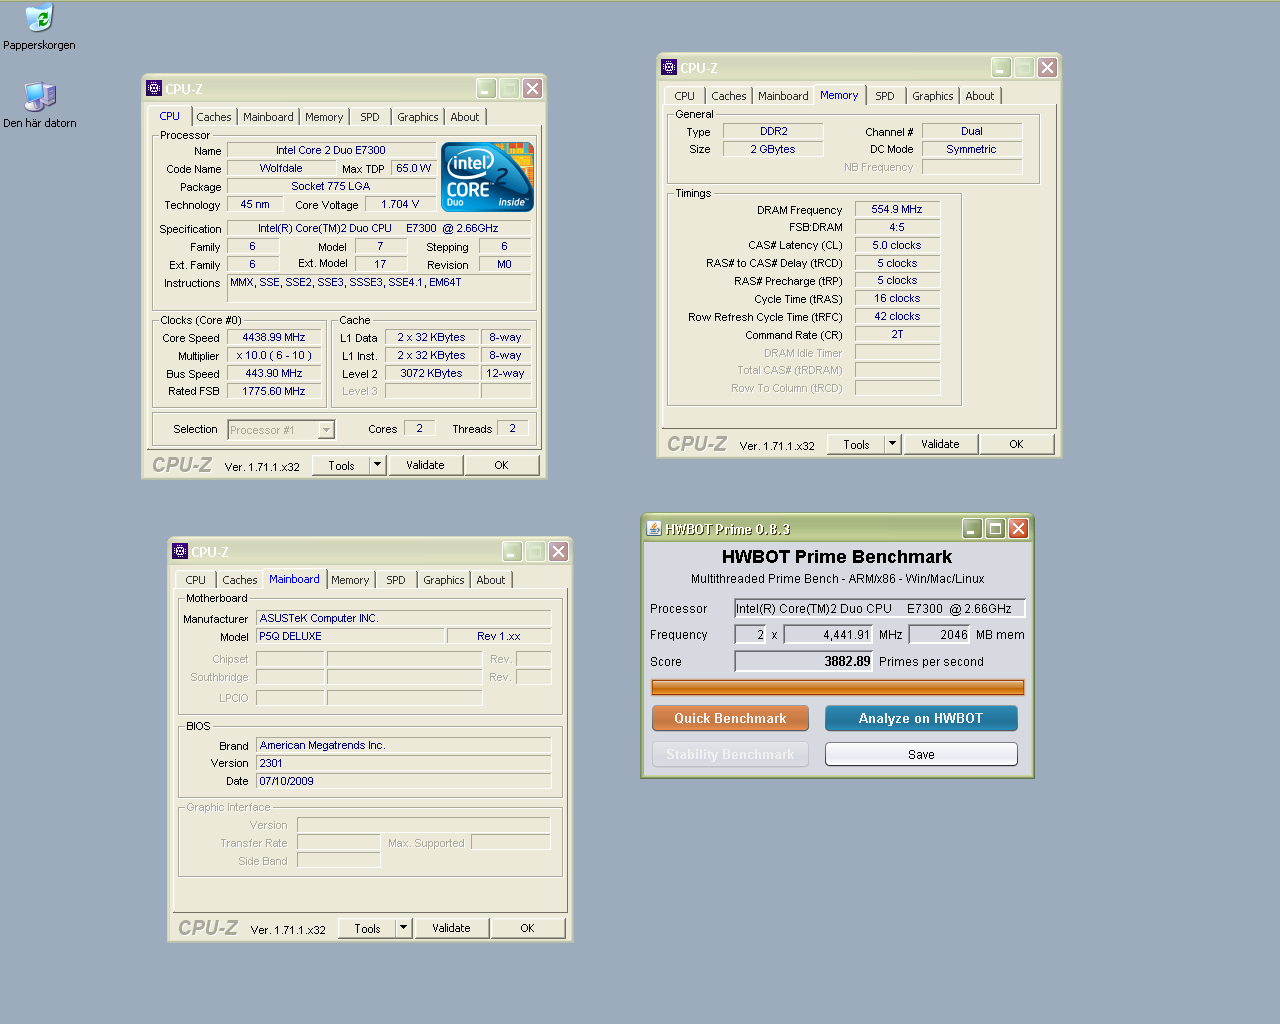
Task: Open the Processor #1 selection combo box
Action: [x=281, y=430]
